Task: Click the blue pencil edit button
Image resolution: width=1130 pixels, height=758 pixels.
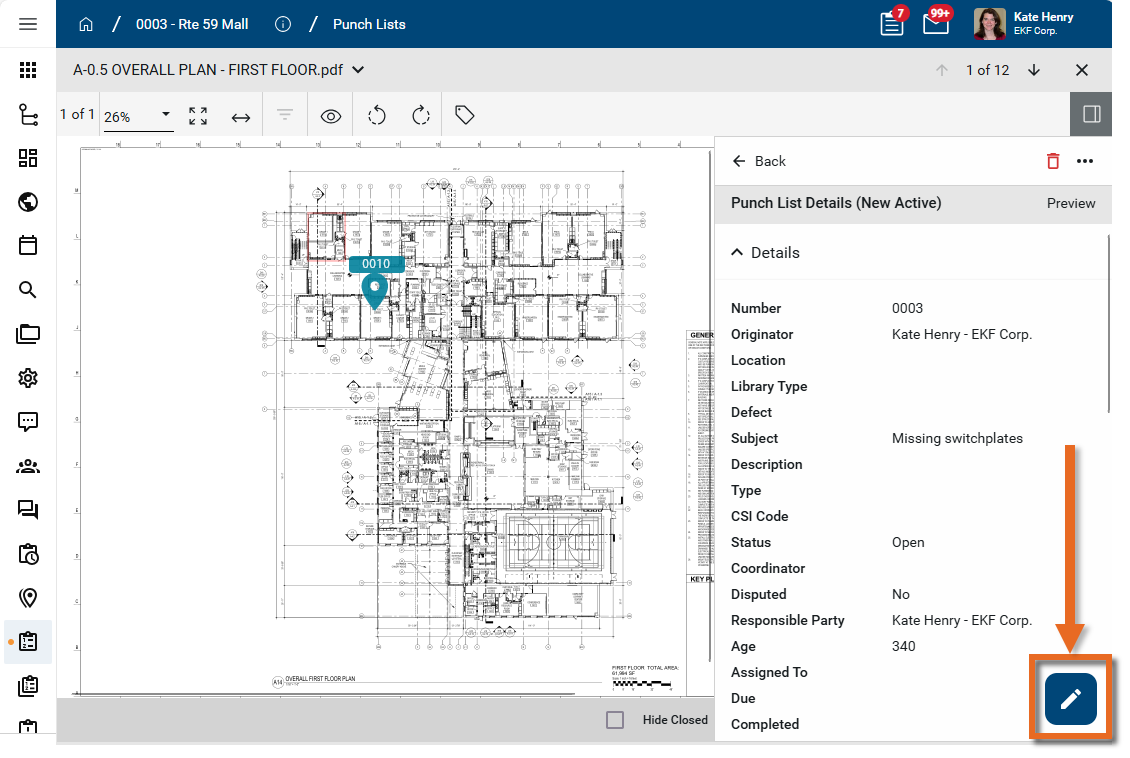Action: point(1070,699)
